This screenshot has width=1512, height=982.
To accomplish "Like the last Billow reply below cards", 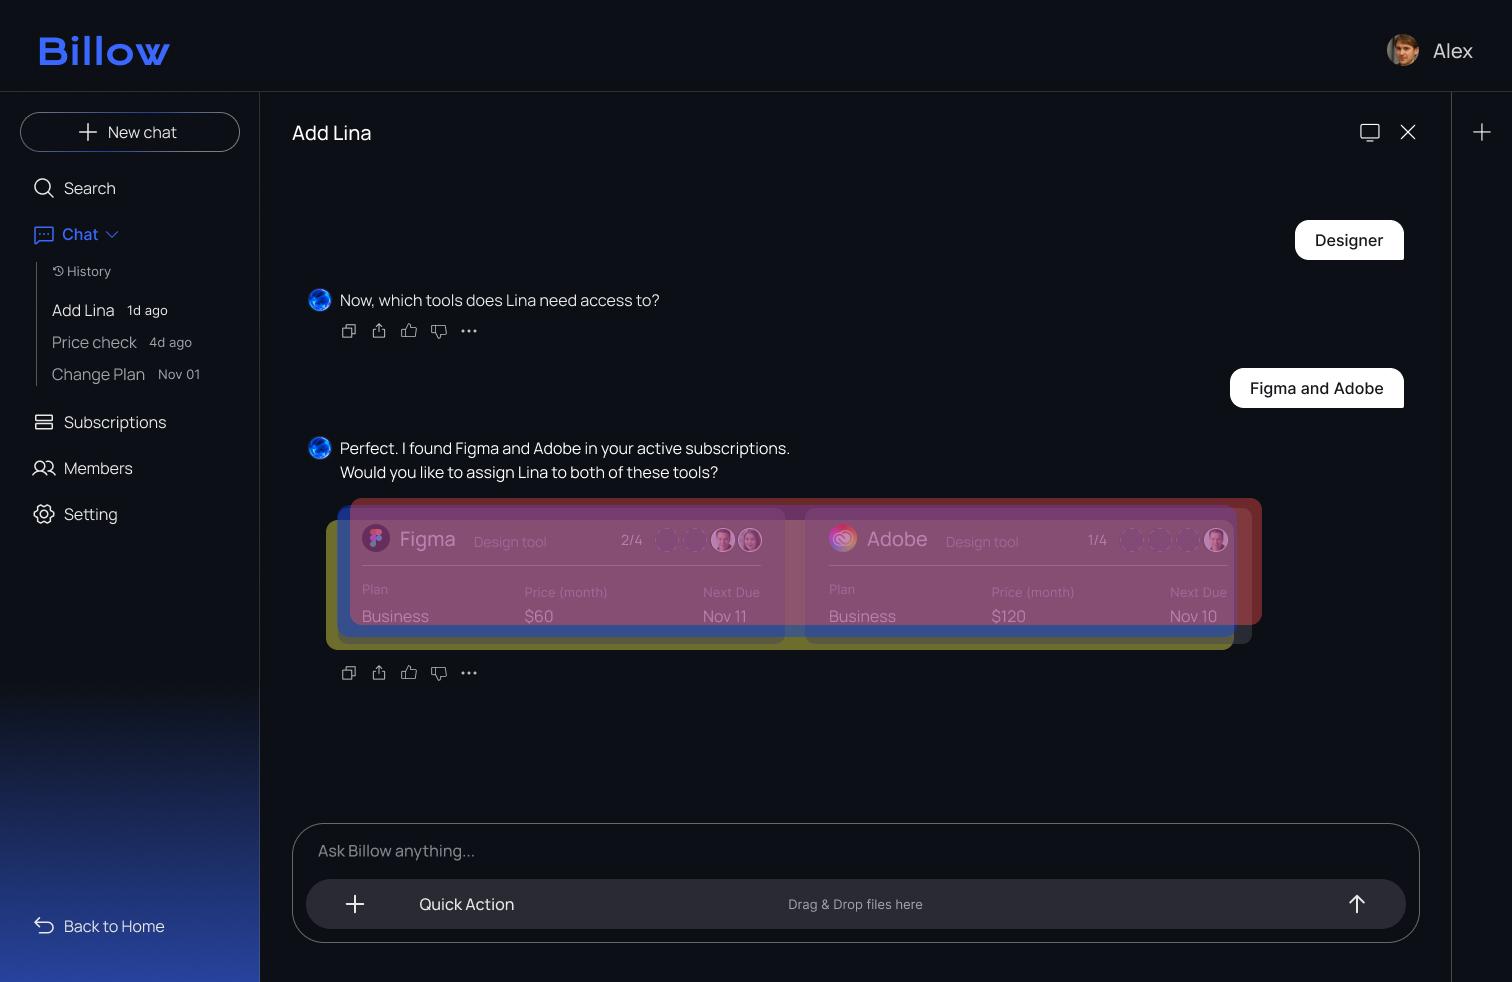I will (409, 673).
